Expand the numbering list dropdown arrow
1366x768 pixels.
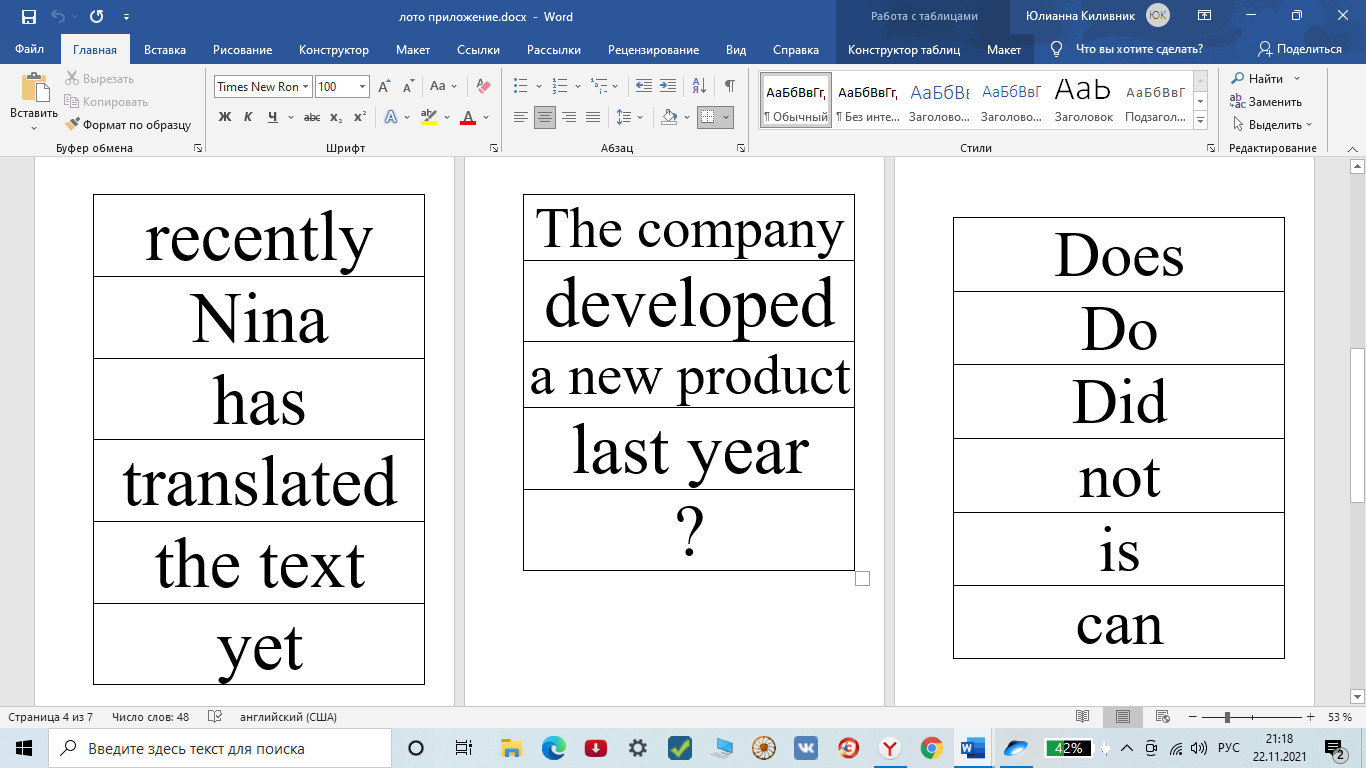click(x=577, y=87)
